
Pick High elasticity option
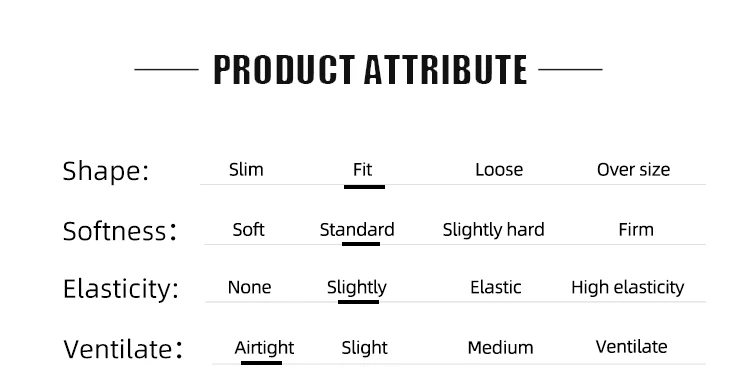pyautogui.click(x=628, y=288)
